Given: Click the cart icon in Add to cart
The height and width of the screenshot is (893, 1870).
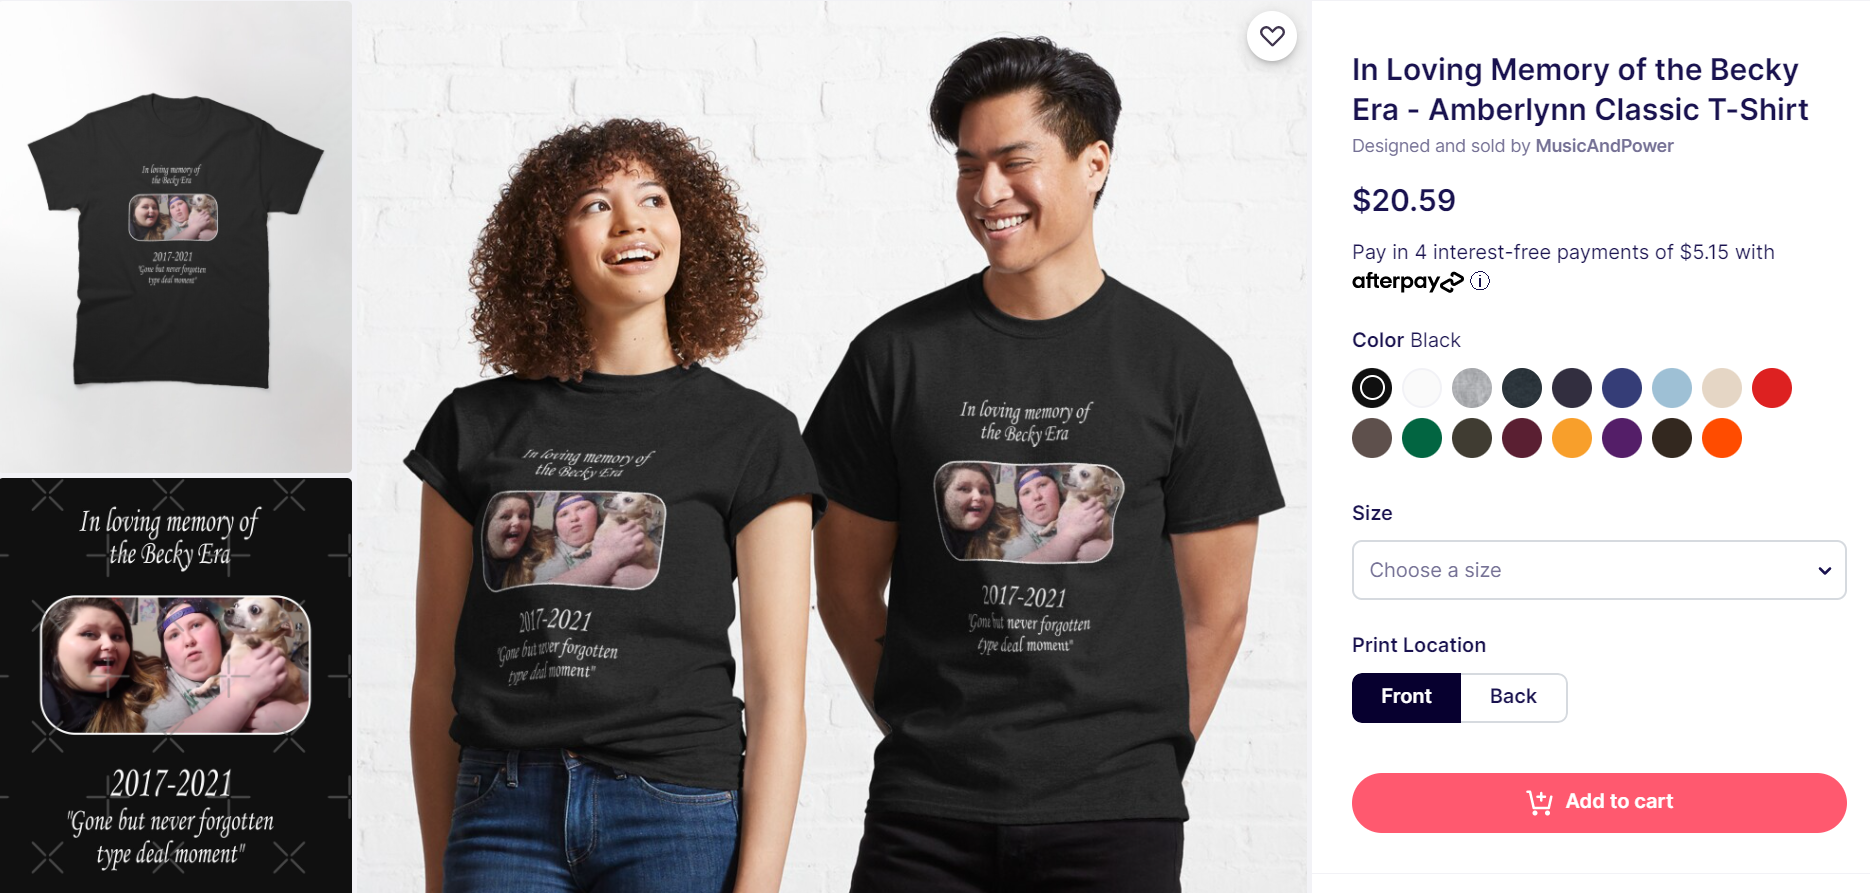Looking at the screenshot, I should [1539, 802].
